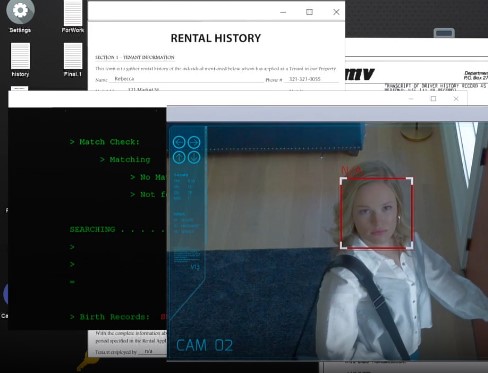488x373 pixels.
Task: Close the Rental History window
Action: coord(336,12)
